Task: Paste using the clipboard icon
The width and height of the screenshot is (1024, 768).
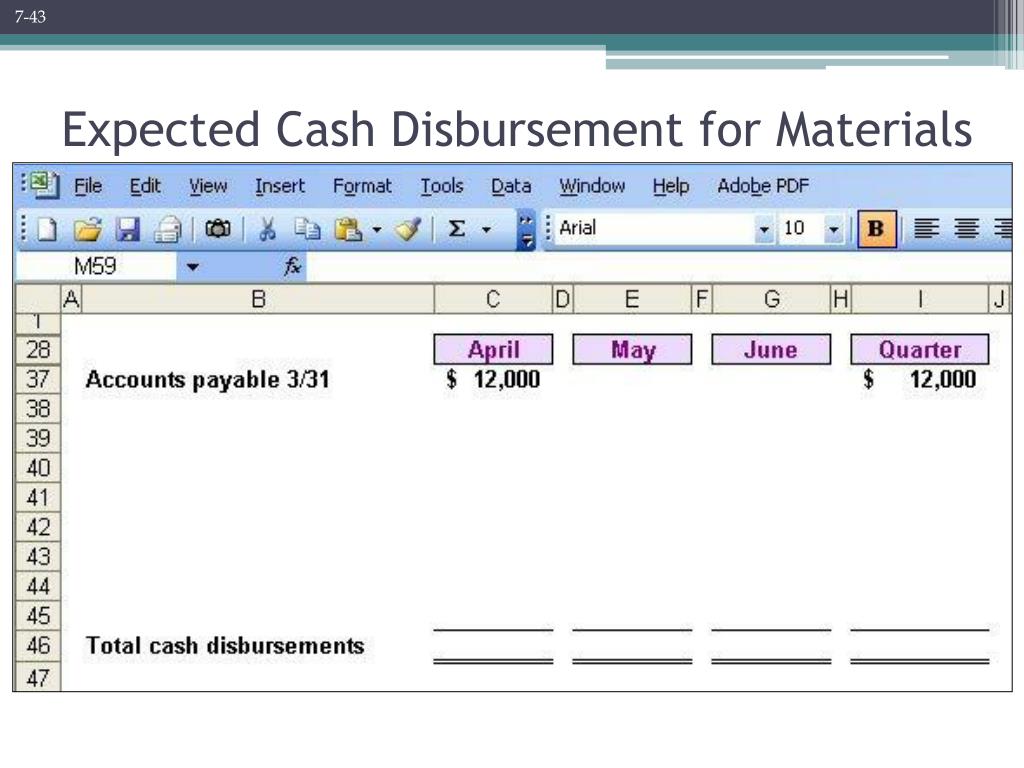Action: point(348,229)
